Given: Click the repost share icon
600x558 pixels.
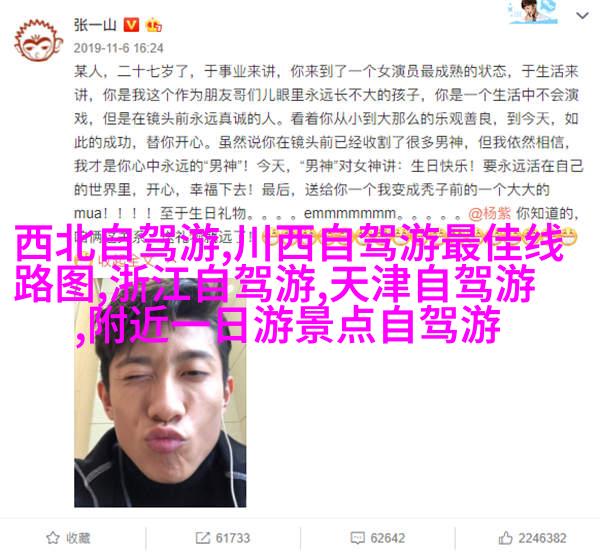Looking at the screenshot, I should [x=202, y=538].
